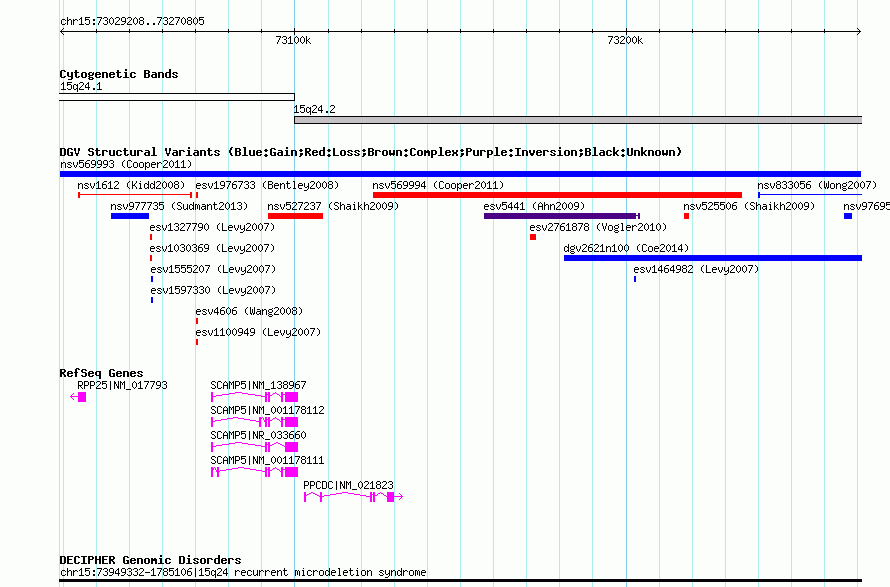Click esv1597330 (Levy2007) variant label

tap(213, 290)
